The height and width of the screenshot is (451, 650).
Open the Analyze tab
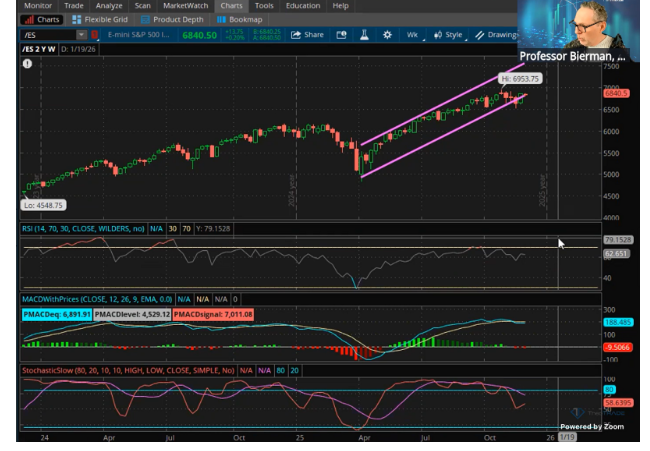point(109,5)
